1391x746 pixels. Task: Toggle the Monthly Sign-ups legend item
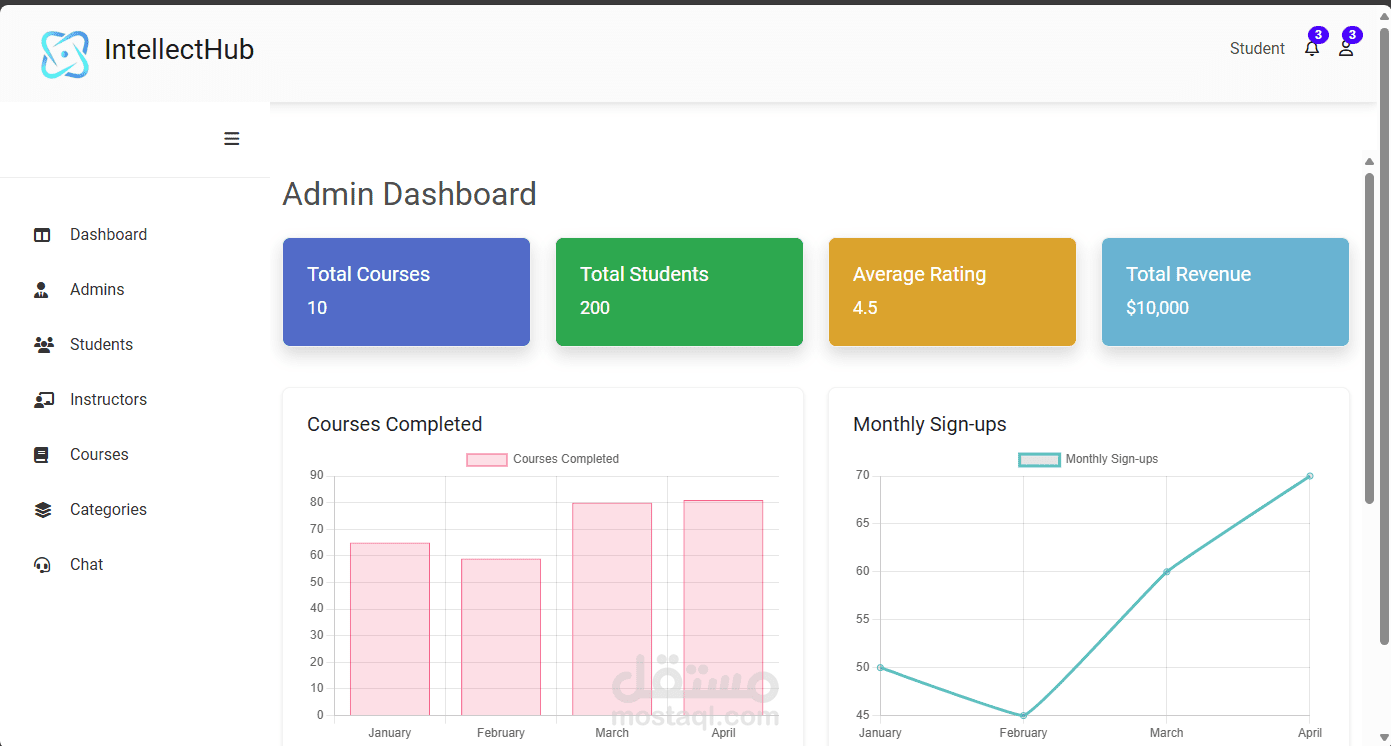click(1088, 459)
